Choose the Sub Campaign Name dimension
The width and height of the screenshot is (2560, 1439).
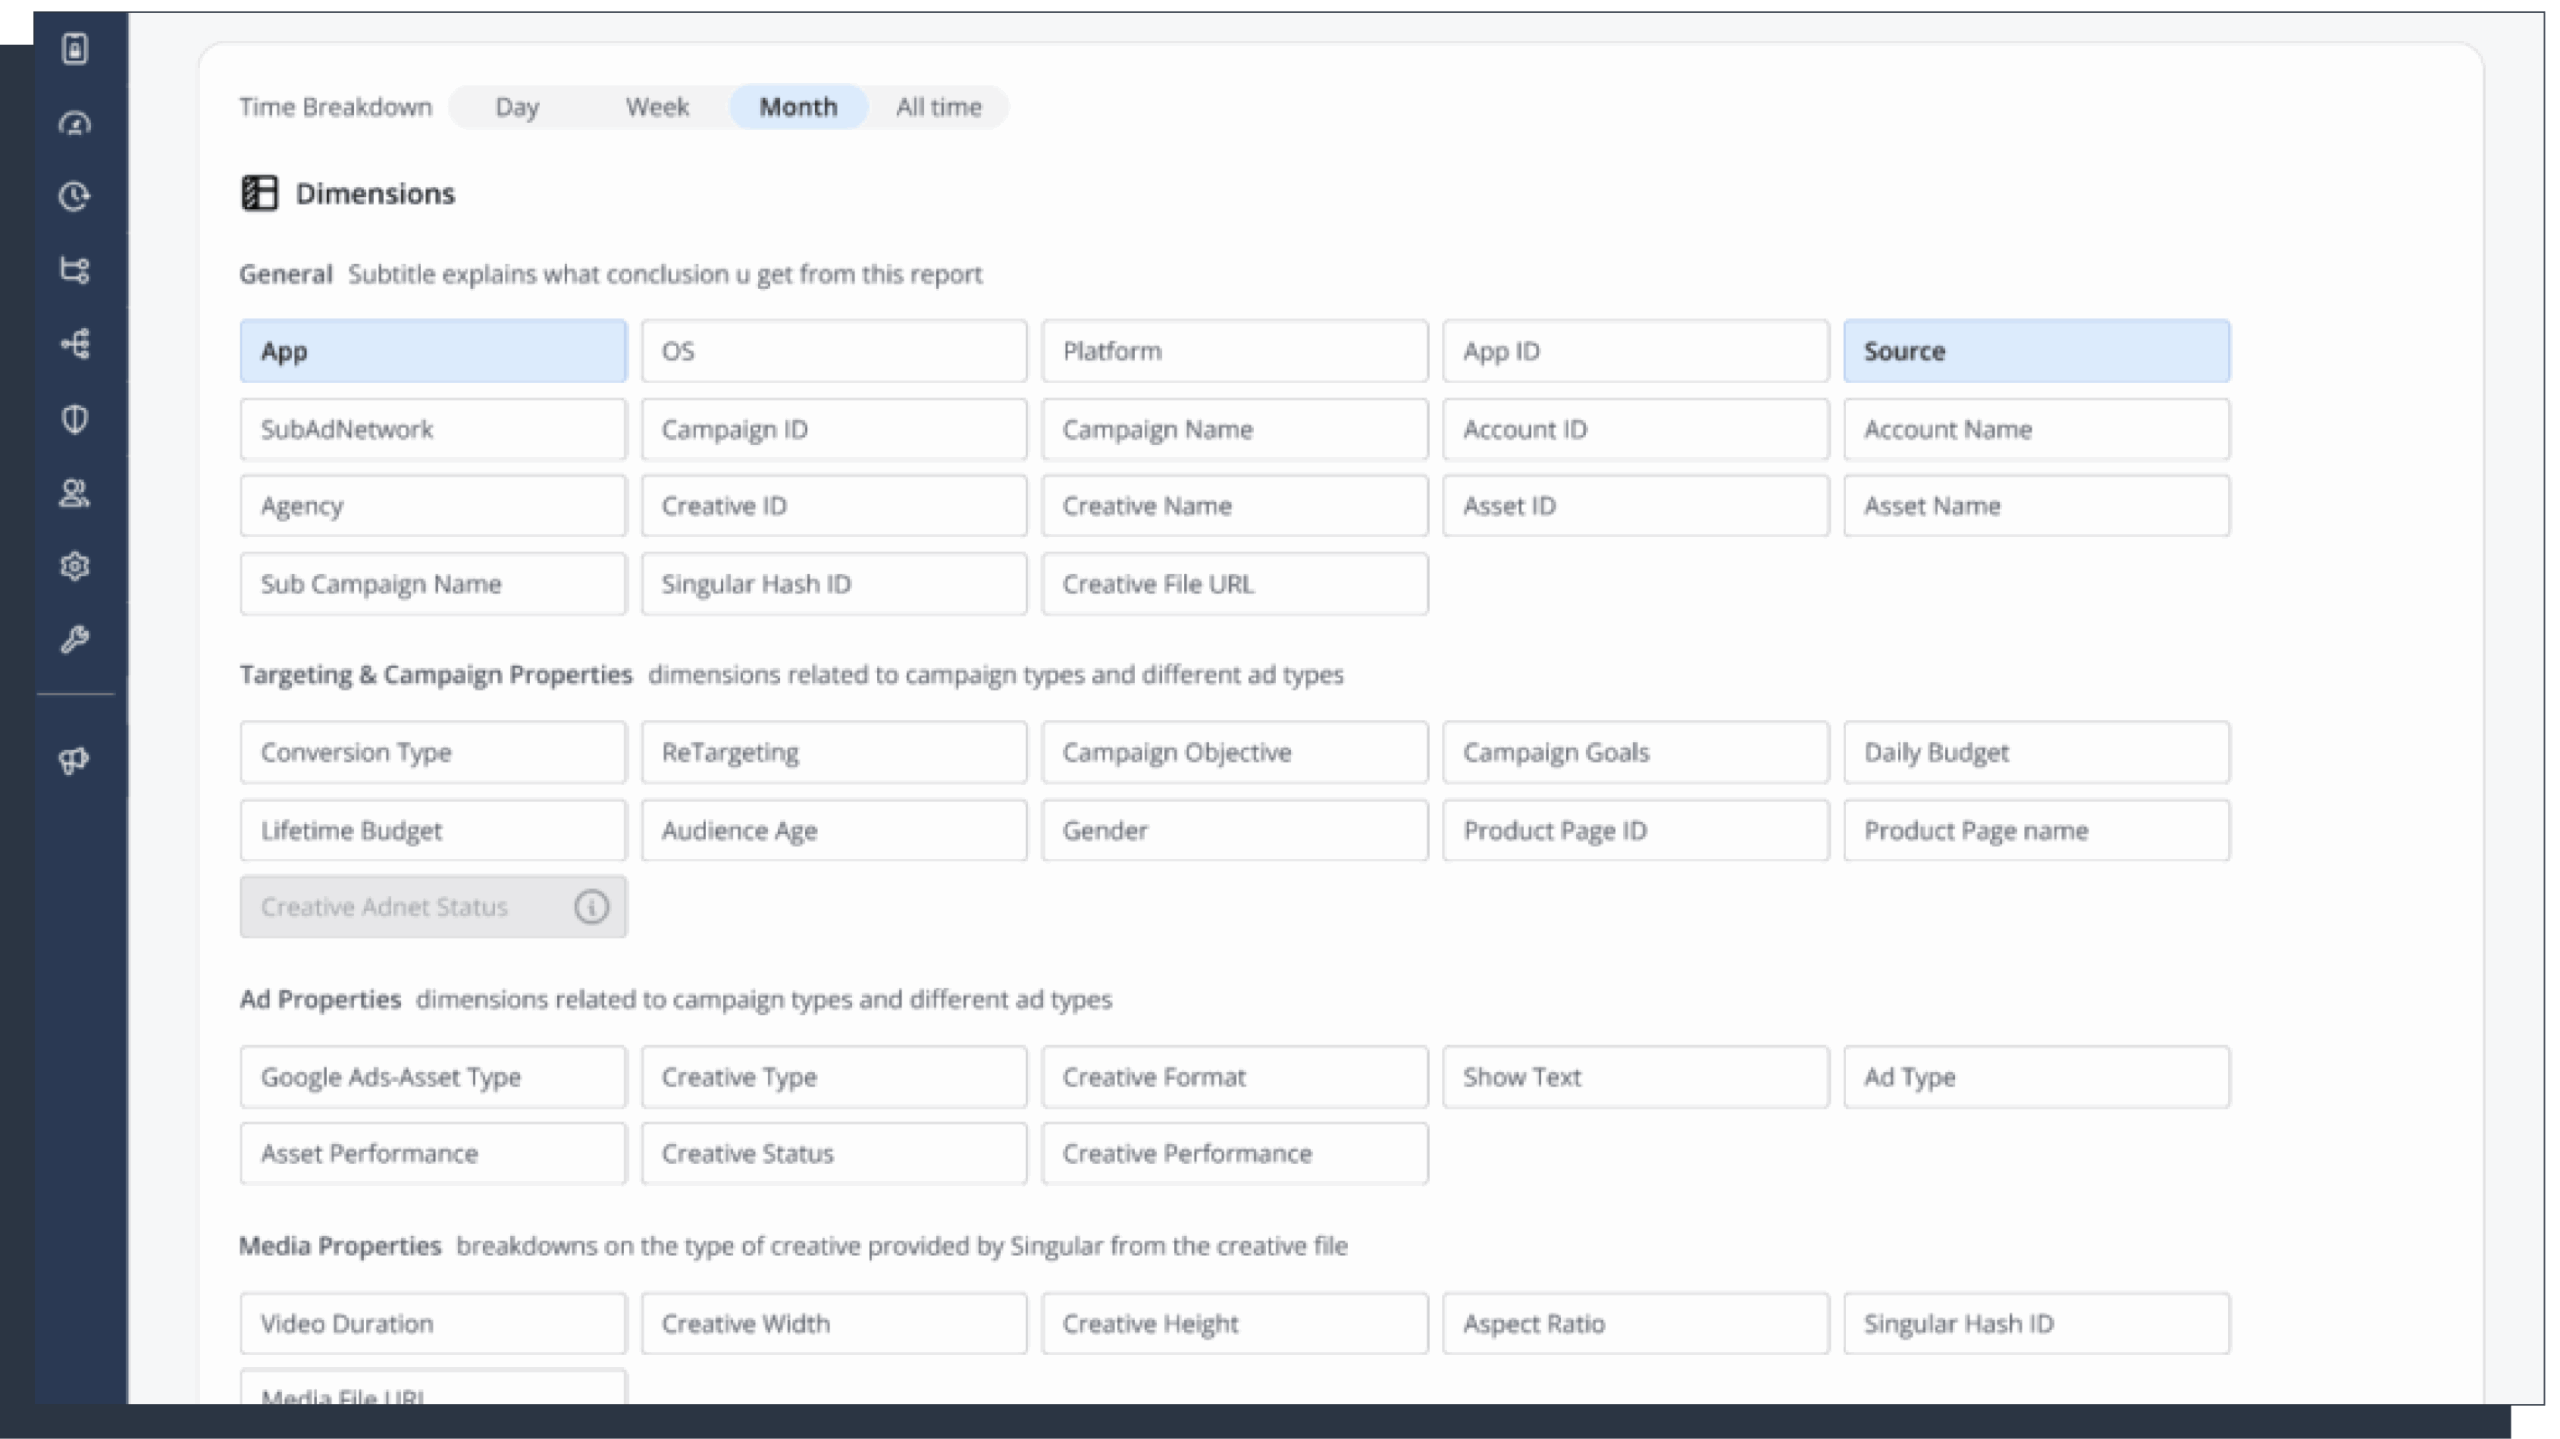tap(433, 584)
